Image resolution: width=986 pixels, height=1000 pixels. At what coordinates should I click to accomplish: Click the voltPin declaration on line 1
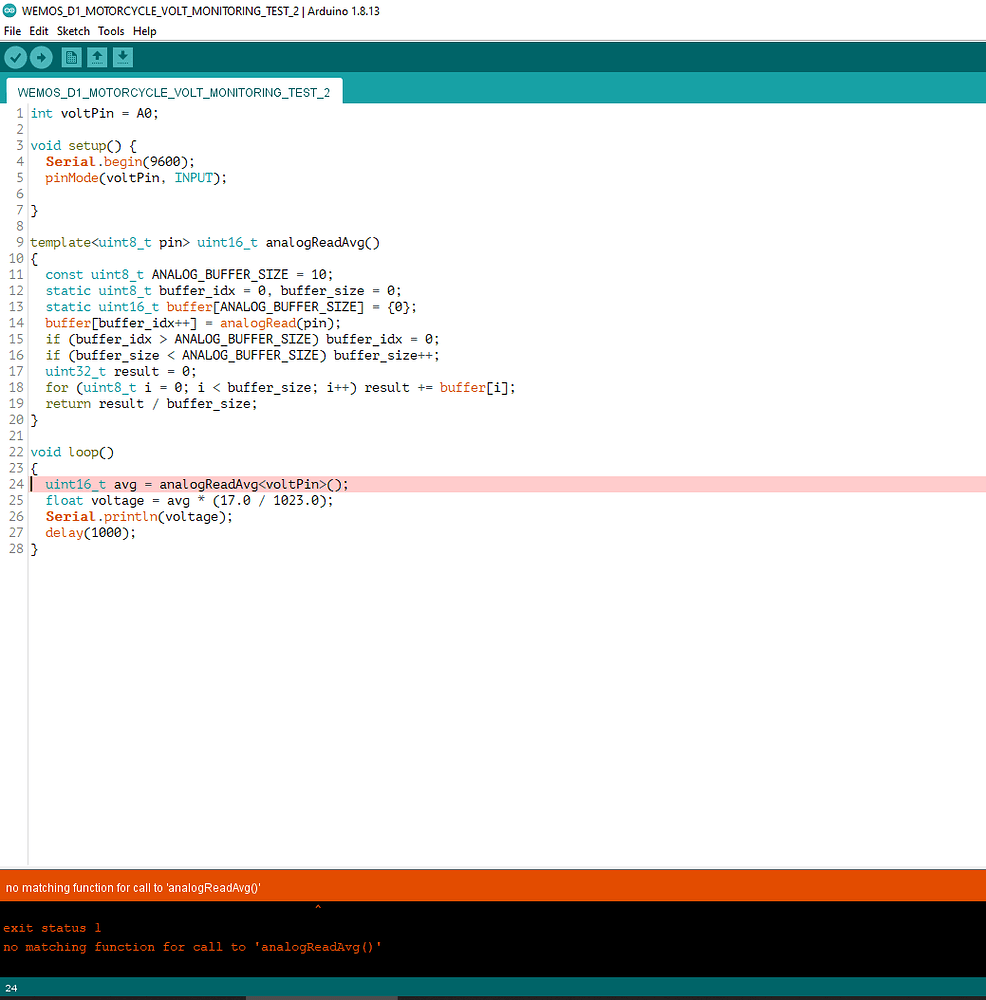pyautogui.click(x=95, y=113)
